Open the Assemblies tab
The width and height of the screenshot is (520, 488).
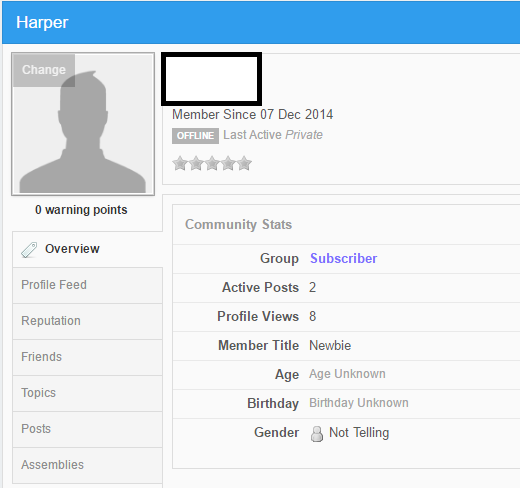coord(87,465)
